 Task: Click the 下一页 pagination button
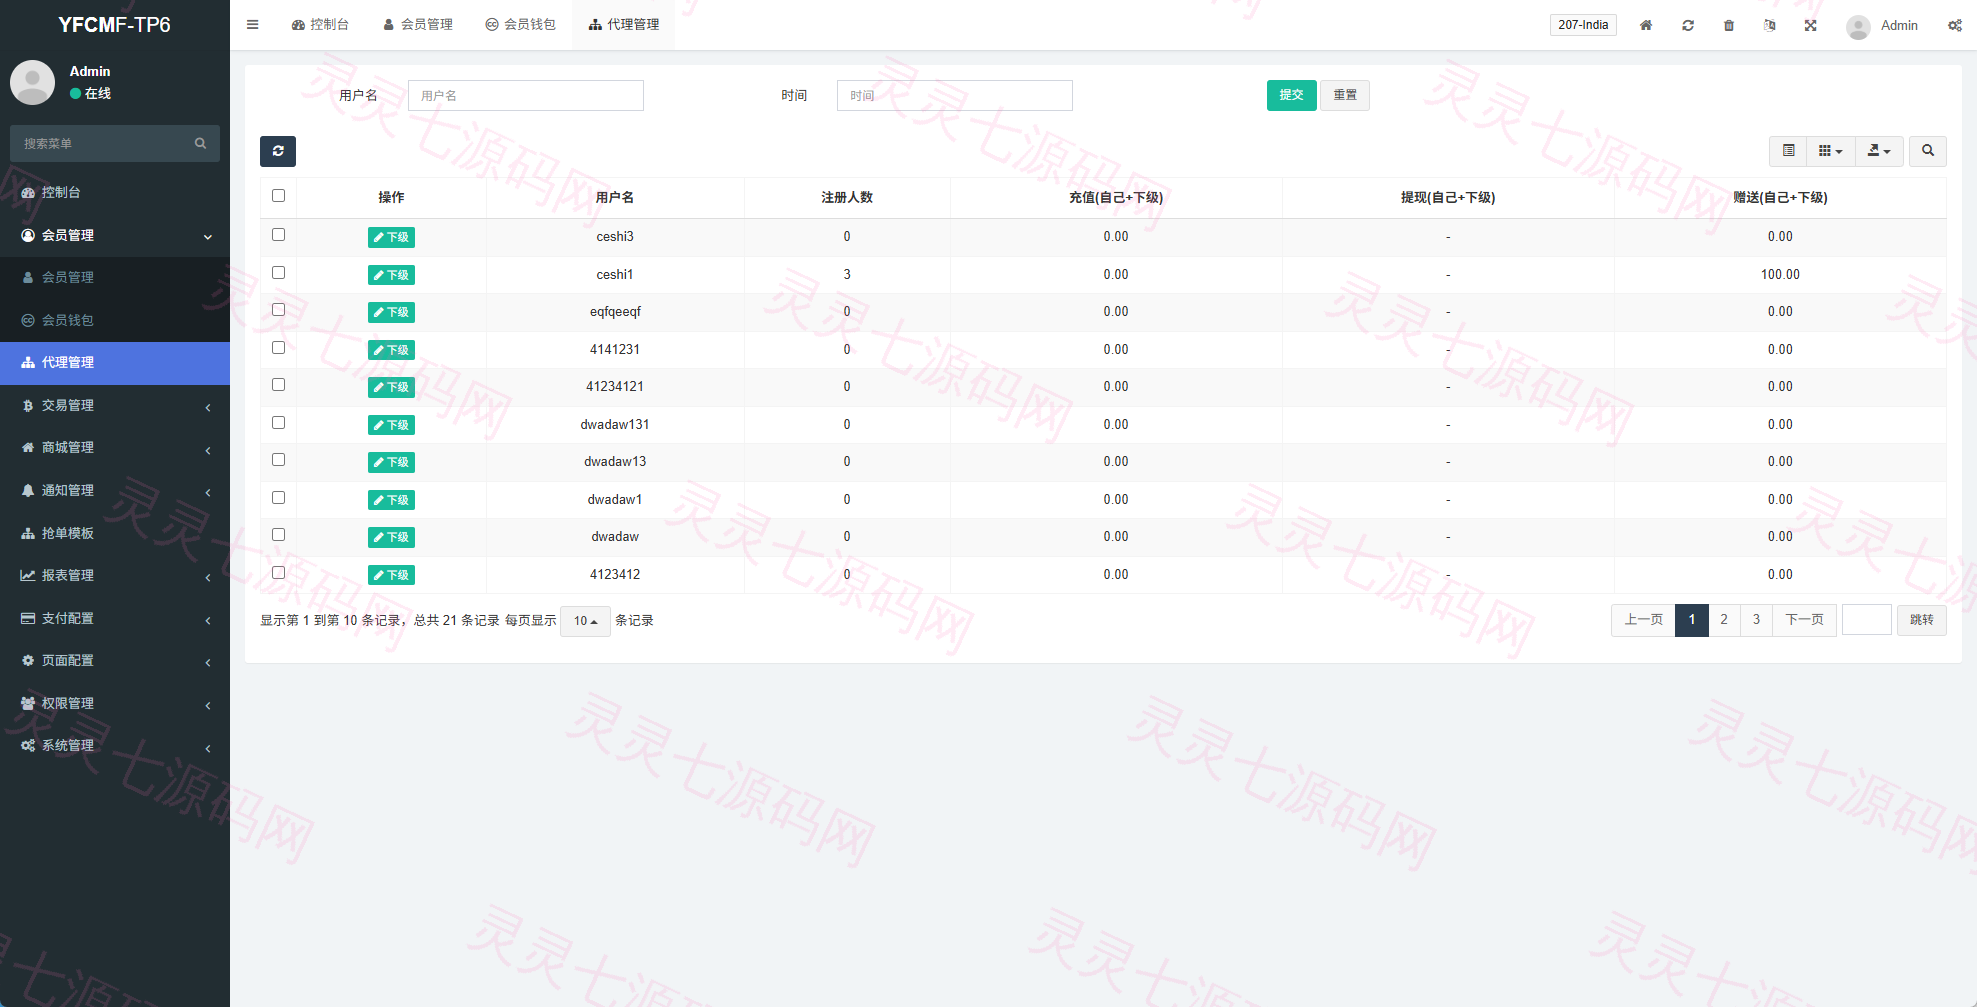[x=1804, y=620]
